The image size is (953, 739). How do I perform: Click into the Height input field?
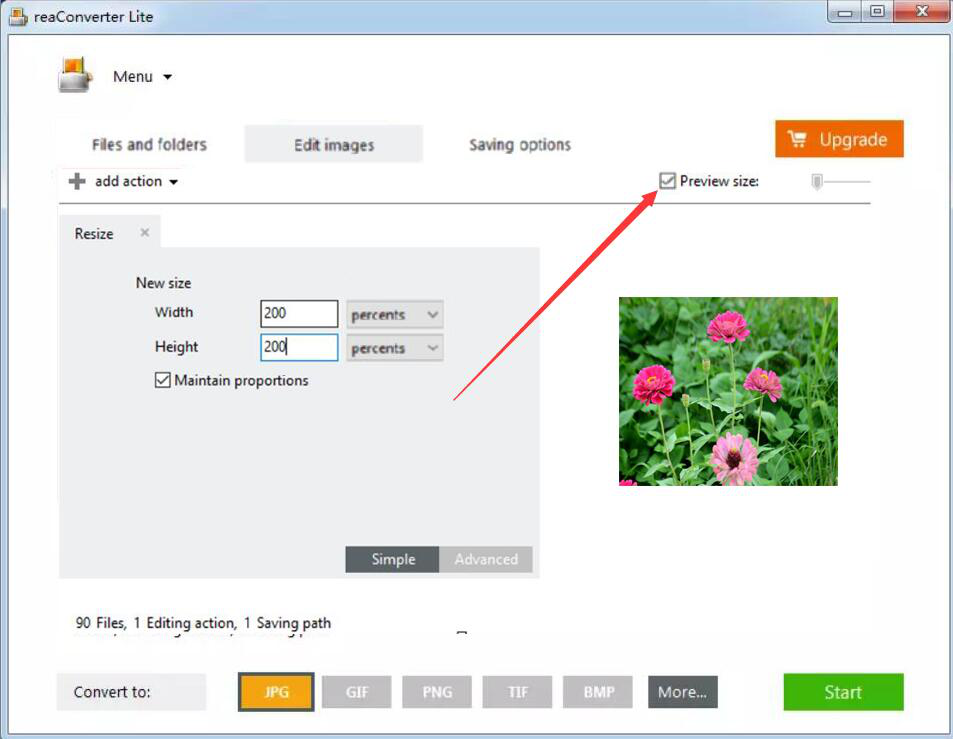[299, 347]
